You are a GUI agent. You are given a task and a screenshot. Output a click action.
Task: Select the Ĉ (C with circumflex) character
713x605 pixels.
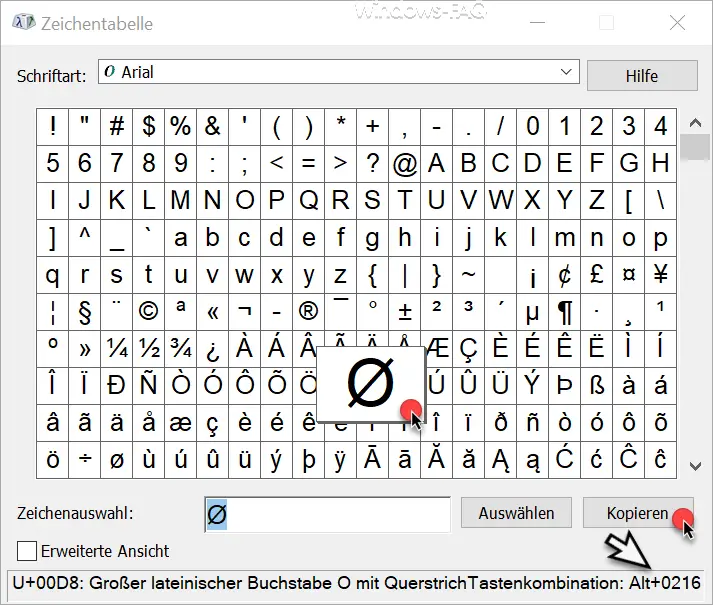(x=629, y=459)
